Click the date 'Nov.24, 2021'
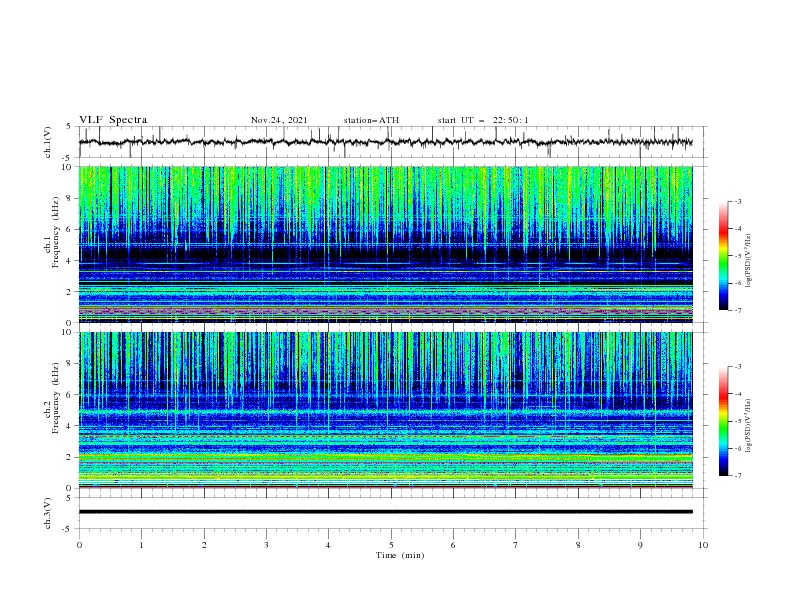The image size is (792, 612). (279, 120)
